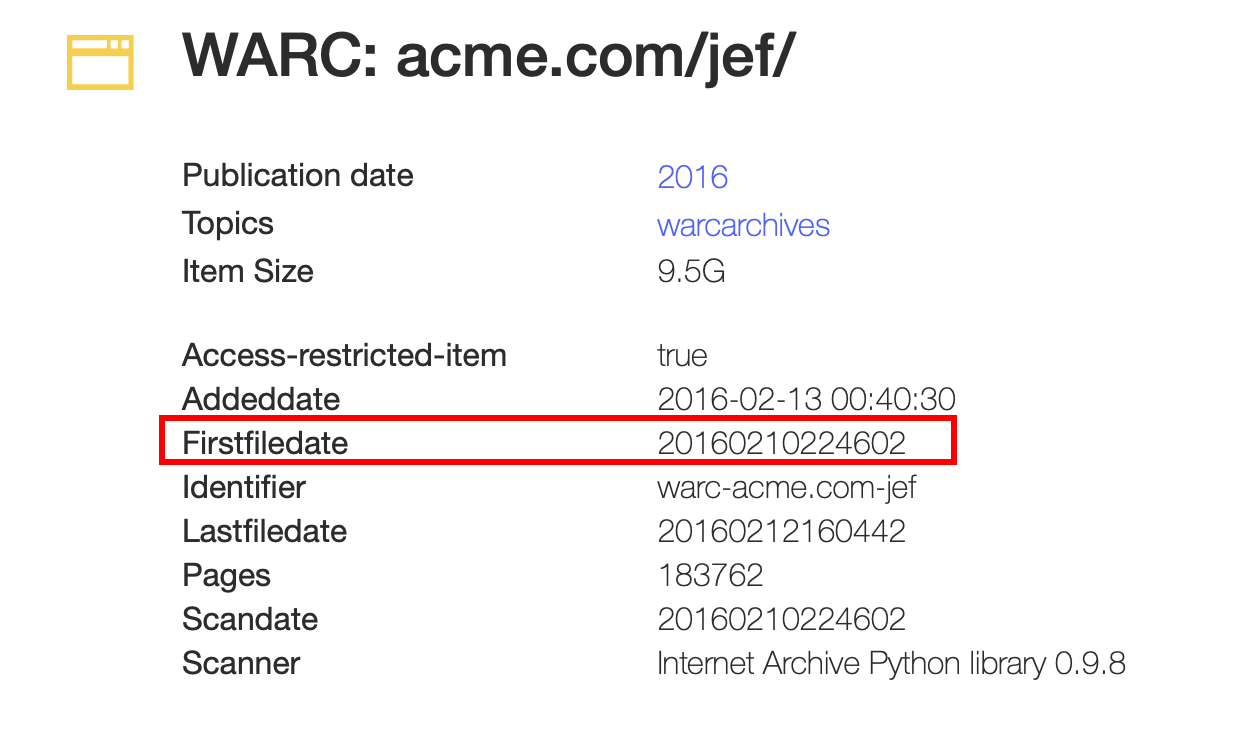Open the warcarchives topic link
This screenshot has height=738, width=1242.
pos(743,225)
